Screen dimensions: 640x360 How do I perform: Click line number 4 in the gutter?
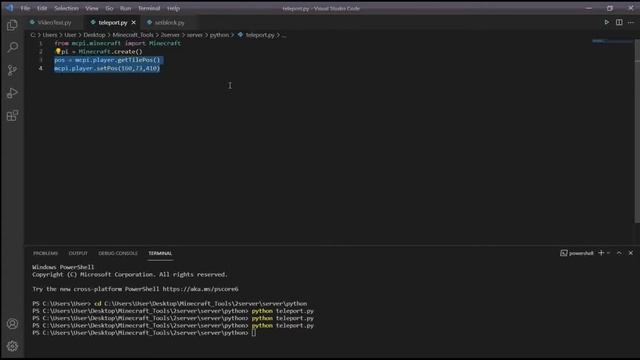41,68
